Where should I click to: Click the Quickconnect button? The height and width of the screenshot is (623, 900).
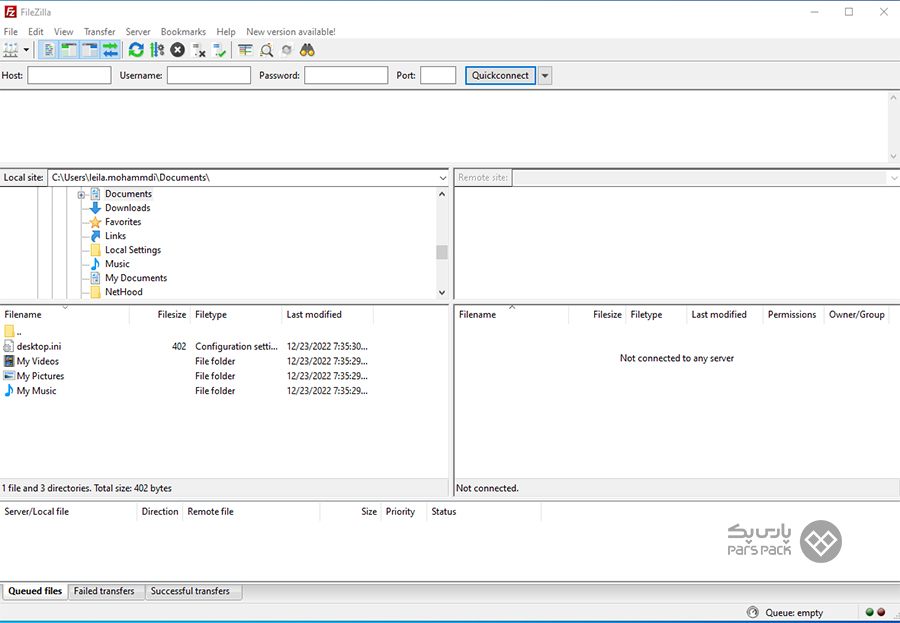[x=500, y=75]
